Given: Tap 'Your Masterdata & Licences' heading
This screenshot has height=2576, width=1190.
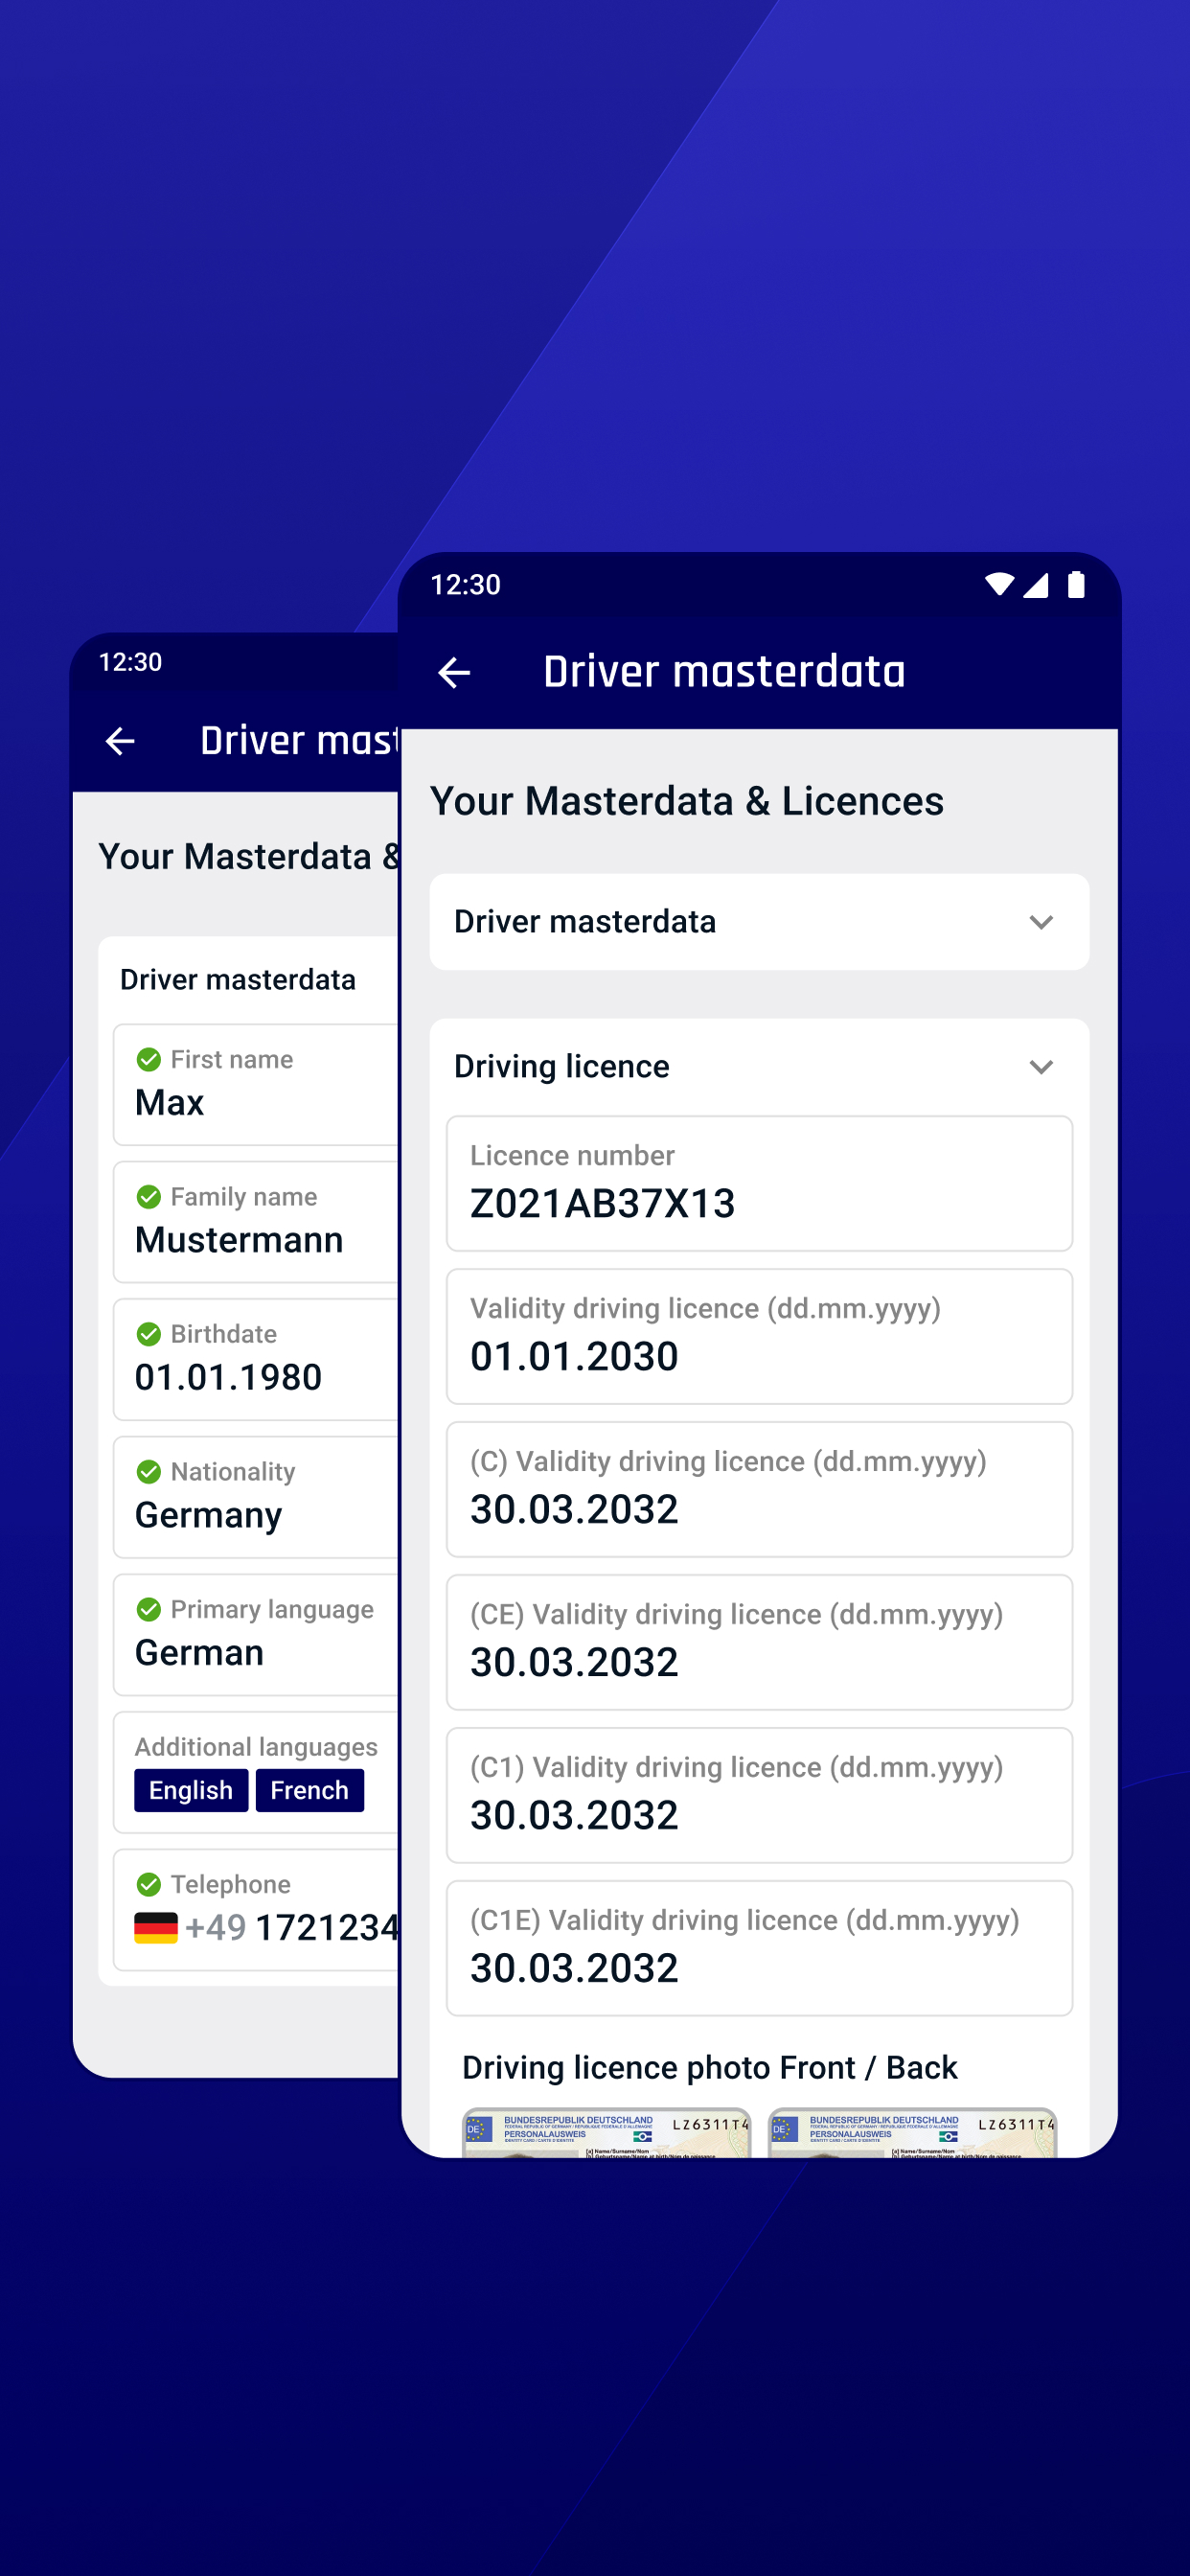Looking at the screenshot, I should point(686,801).
